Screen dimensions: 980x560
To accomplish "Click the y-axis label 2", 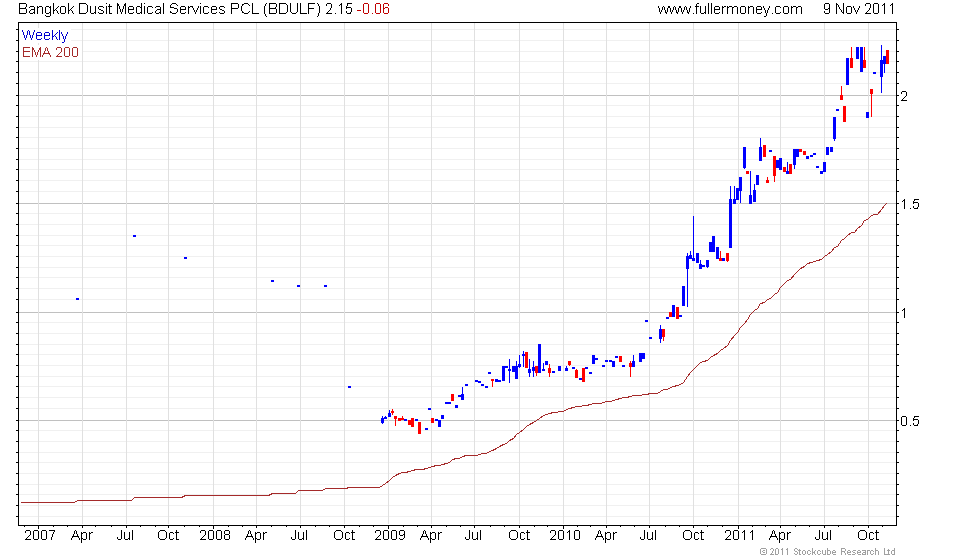I will coord(904,96).
